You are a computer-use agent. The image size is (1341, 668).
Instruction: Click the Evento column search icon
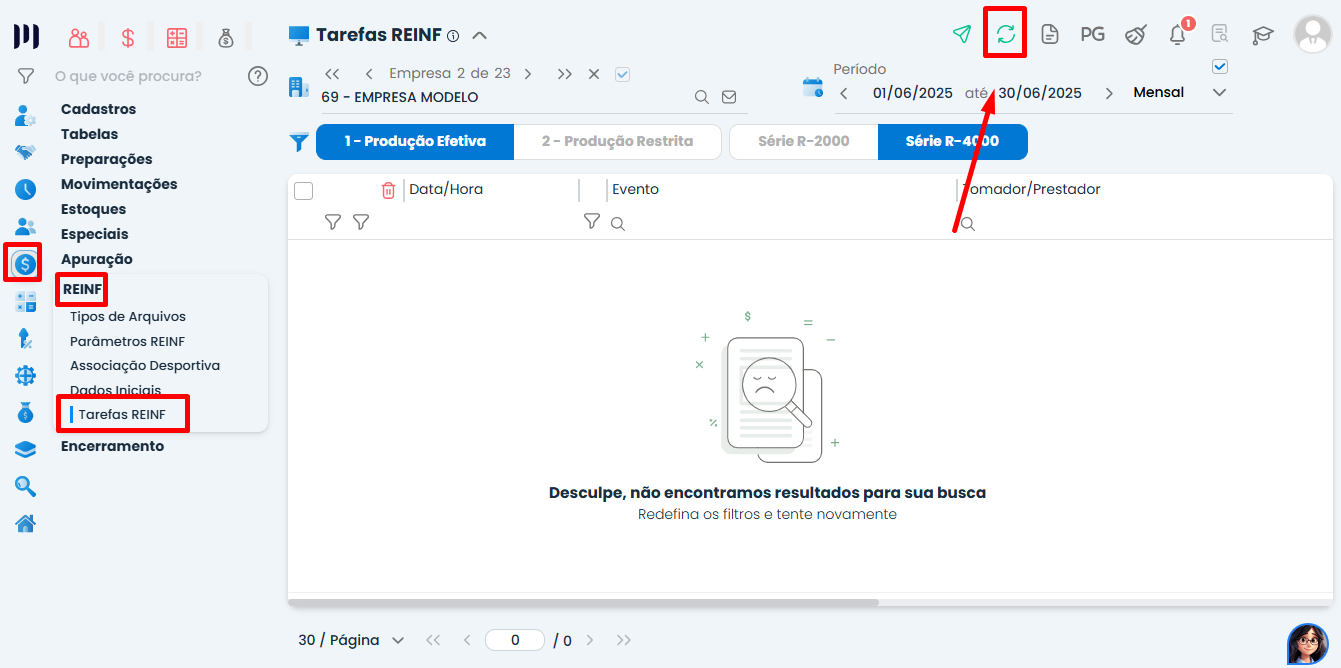tap(618, 224)
